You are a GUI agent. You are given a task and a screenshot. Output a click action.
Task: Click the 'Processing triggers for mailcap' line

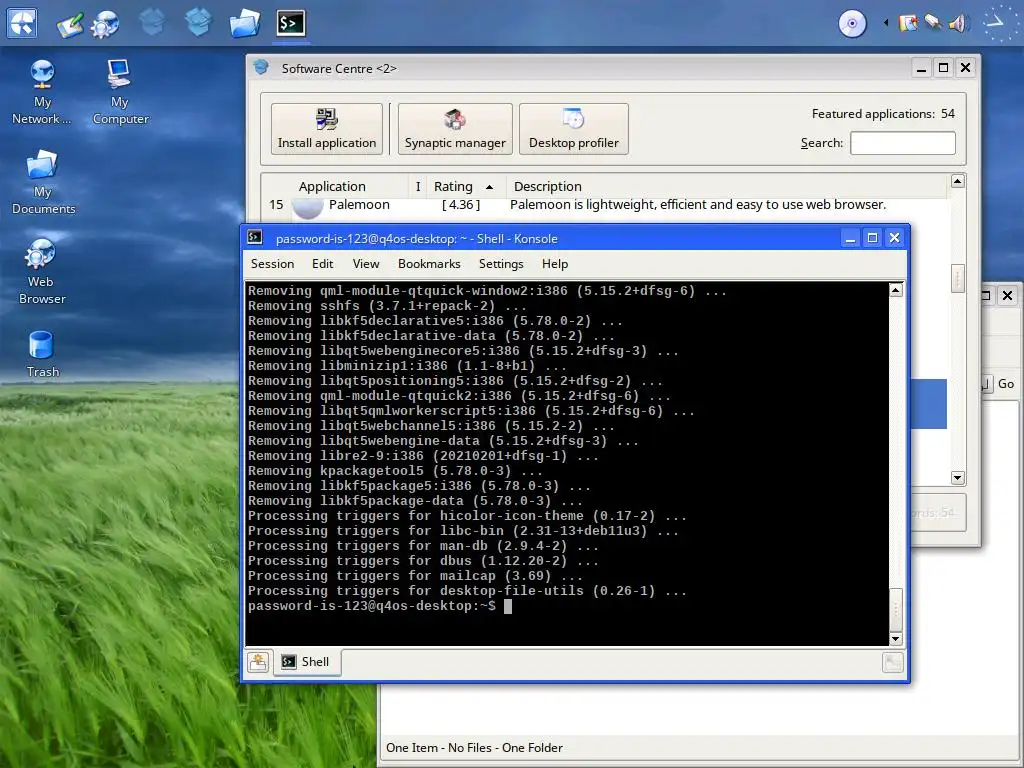coord(415,576)
